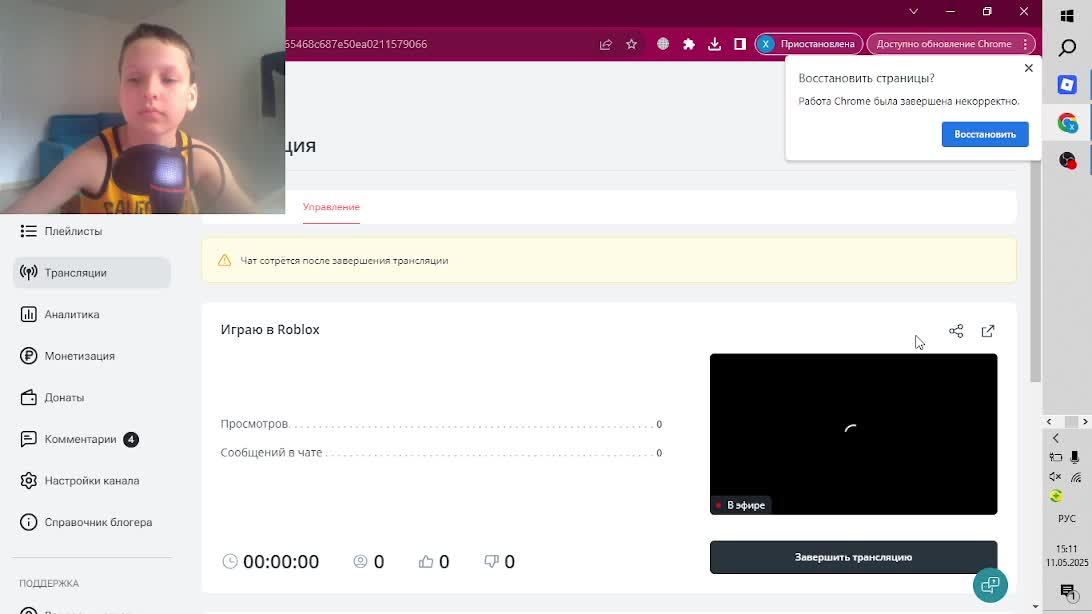Open Chrome downloads icon

(x=715, y=44)
